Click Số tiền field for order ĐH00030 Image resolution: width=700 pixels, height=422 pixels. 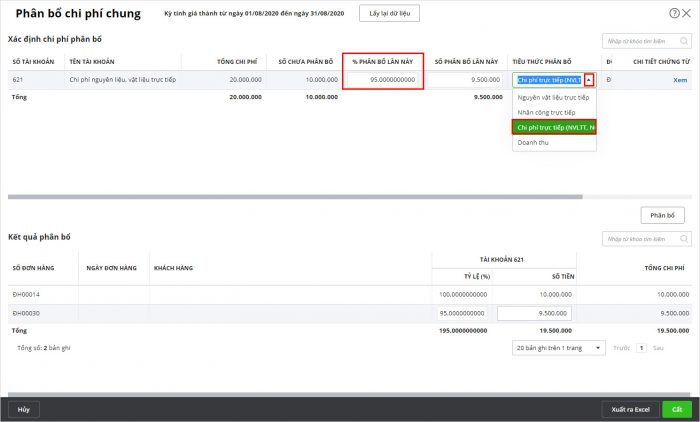(x=533, y=313)
